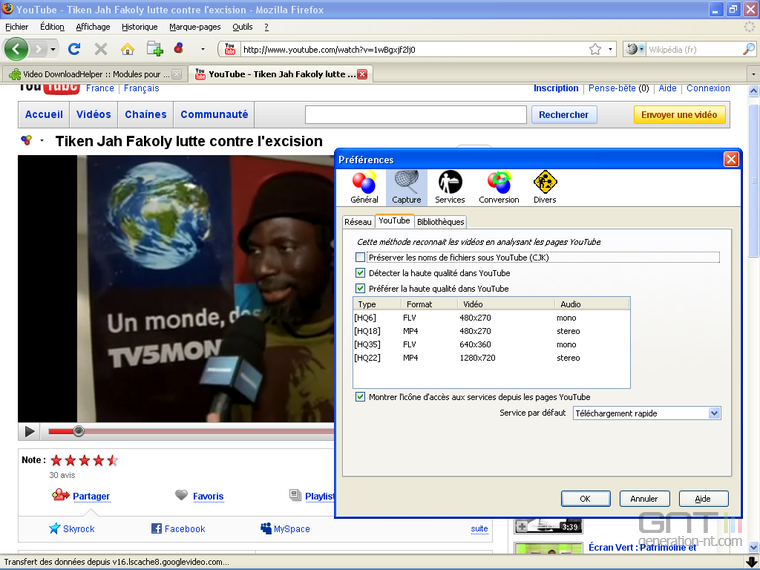Image resolution: width=760 pixels, height=570 pixels.
Task: Confirm preferences with OK button
Action: coord(586,499)
